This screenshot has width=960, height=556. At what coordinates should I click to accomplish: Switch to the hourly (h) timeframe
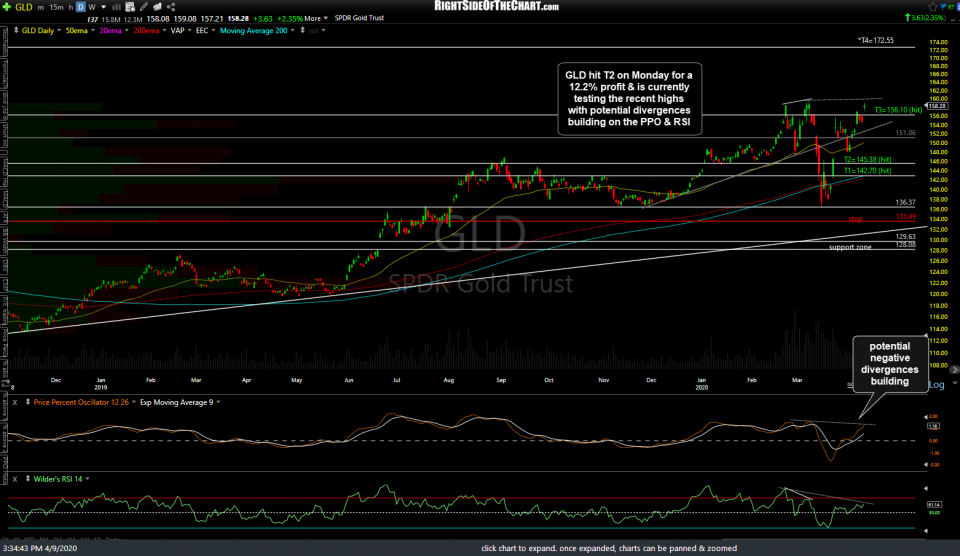[x=70, y=7]
